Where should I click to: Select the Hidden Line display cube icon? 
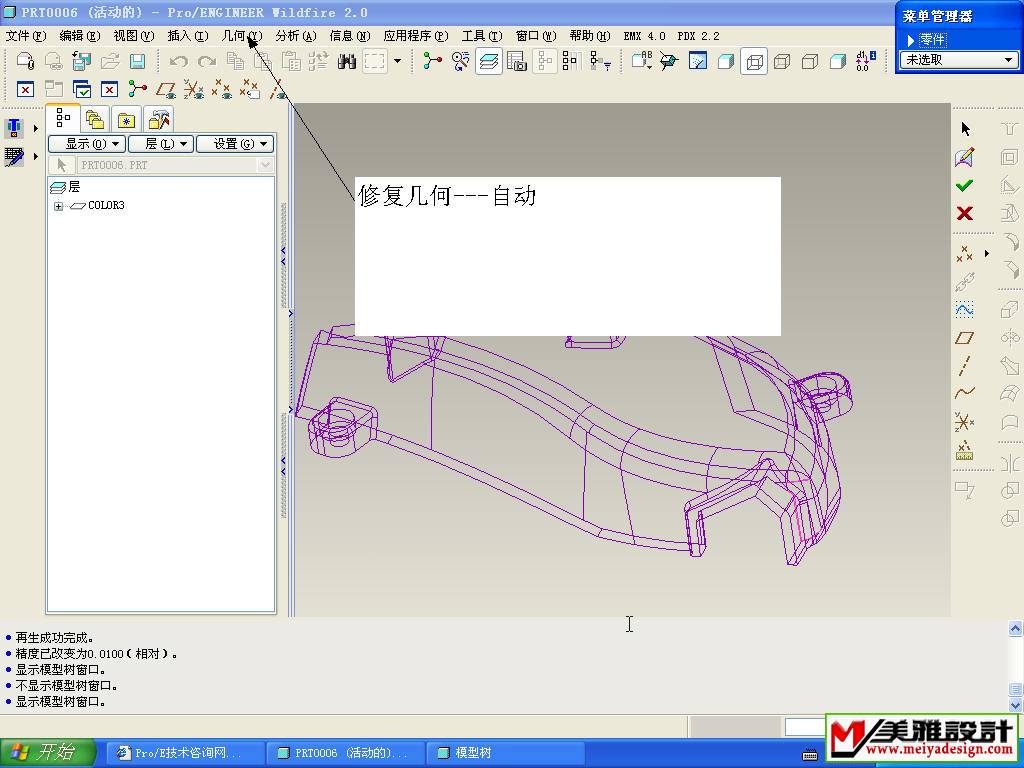pyautogui.click(x=782, y=61)
